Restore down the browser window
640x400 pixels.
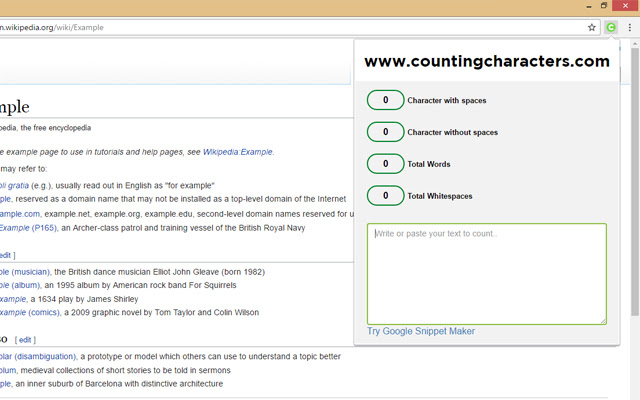(604, 5)
